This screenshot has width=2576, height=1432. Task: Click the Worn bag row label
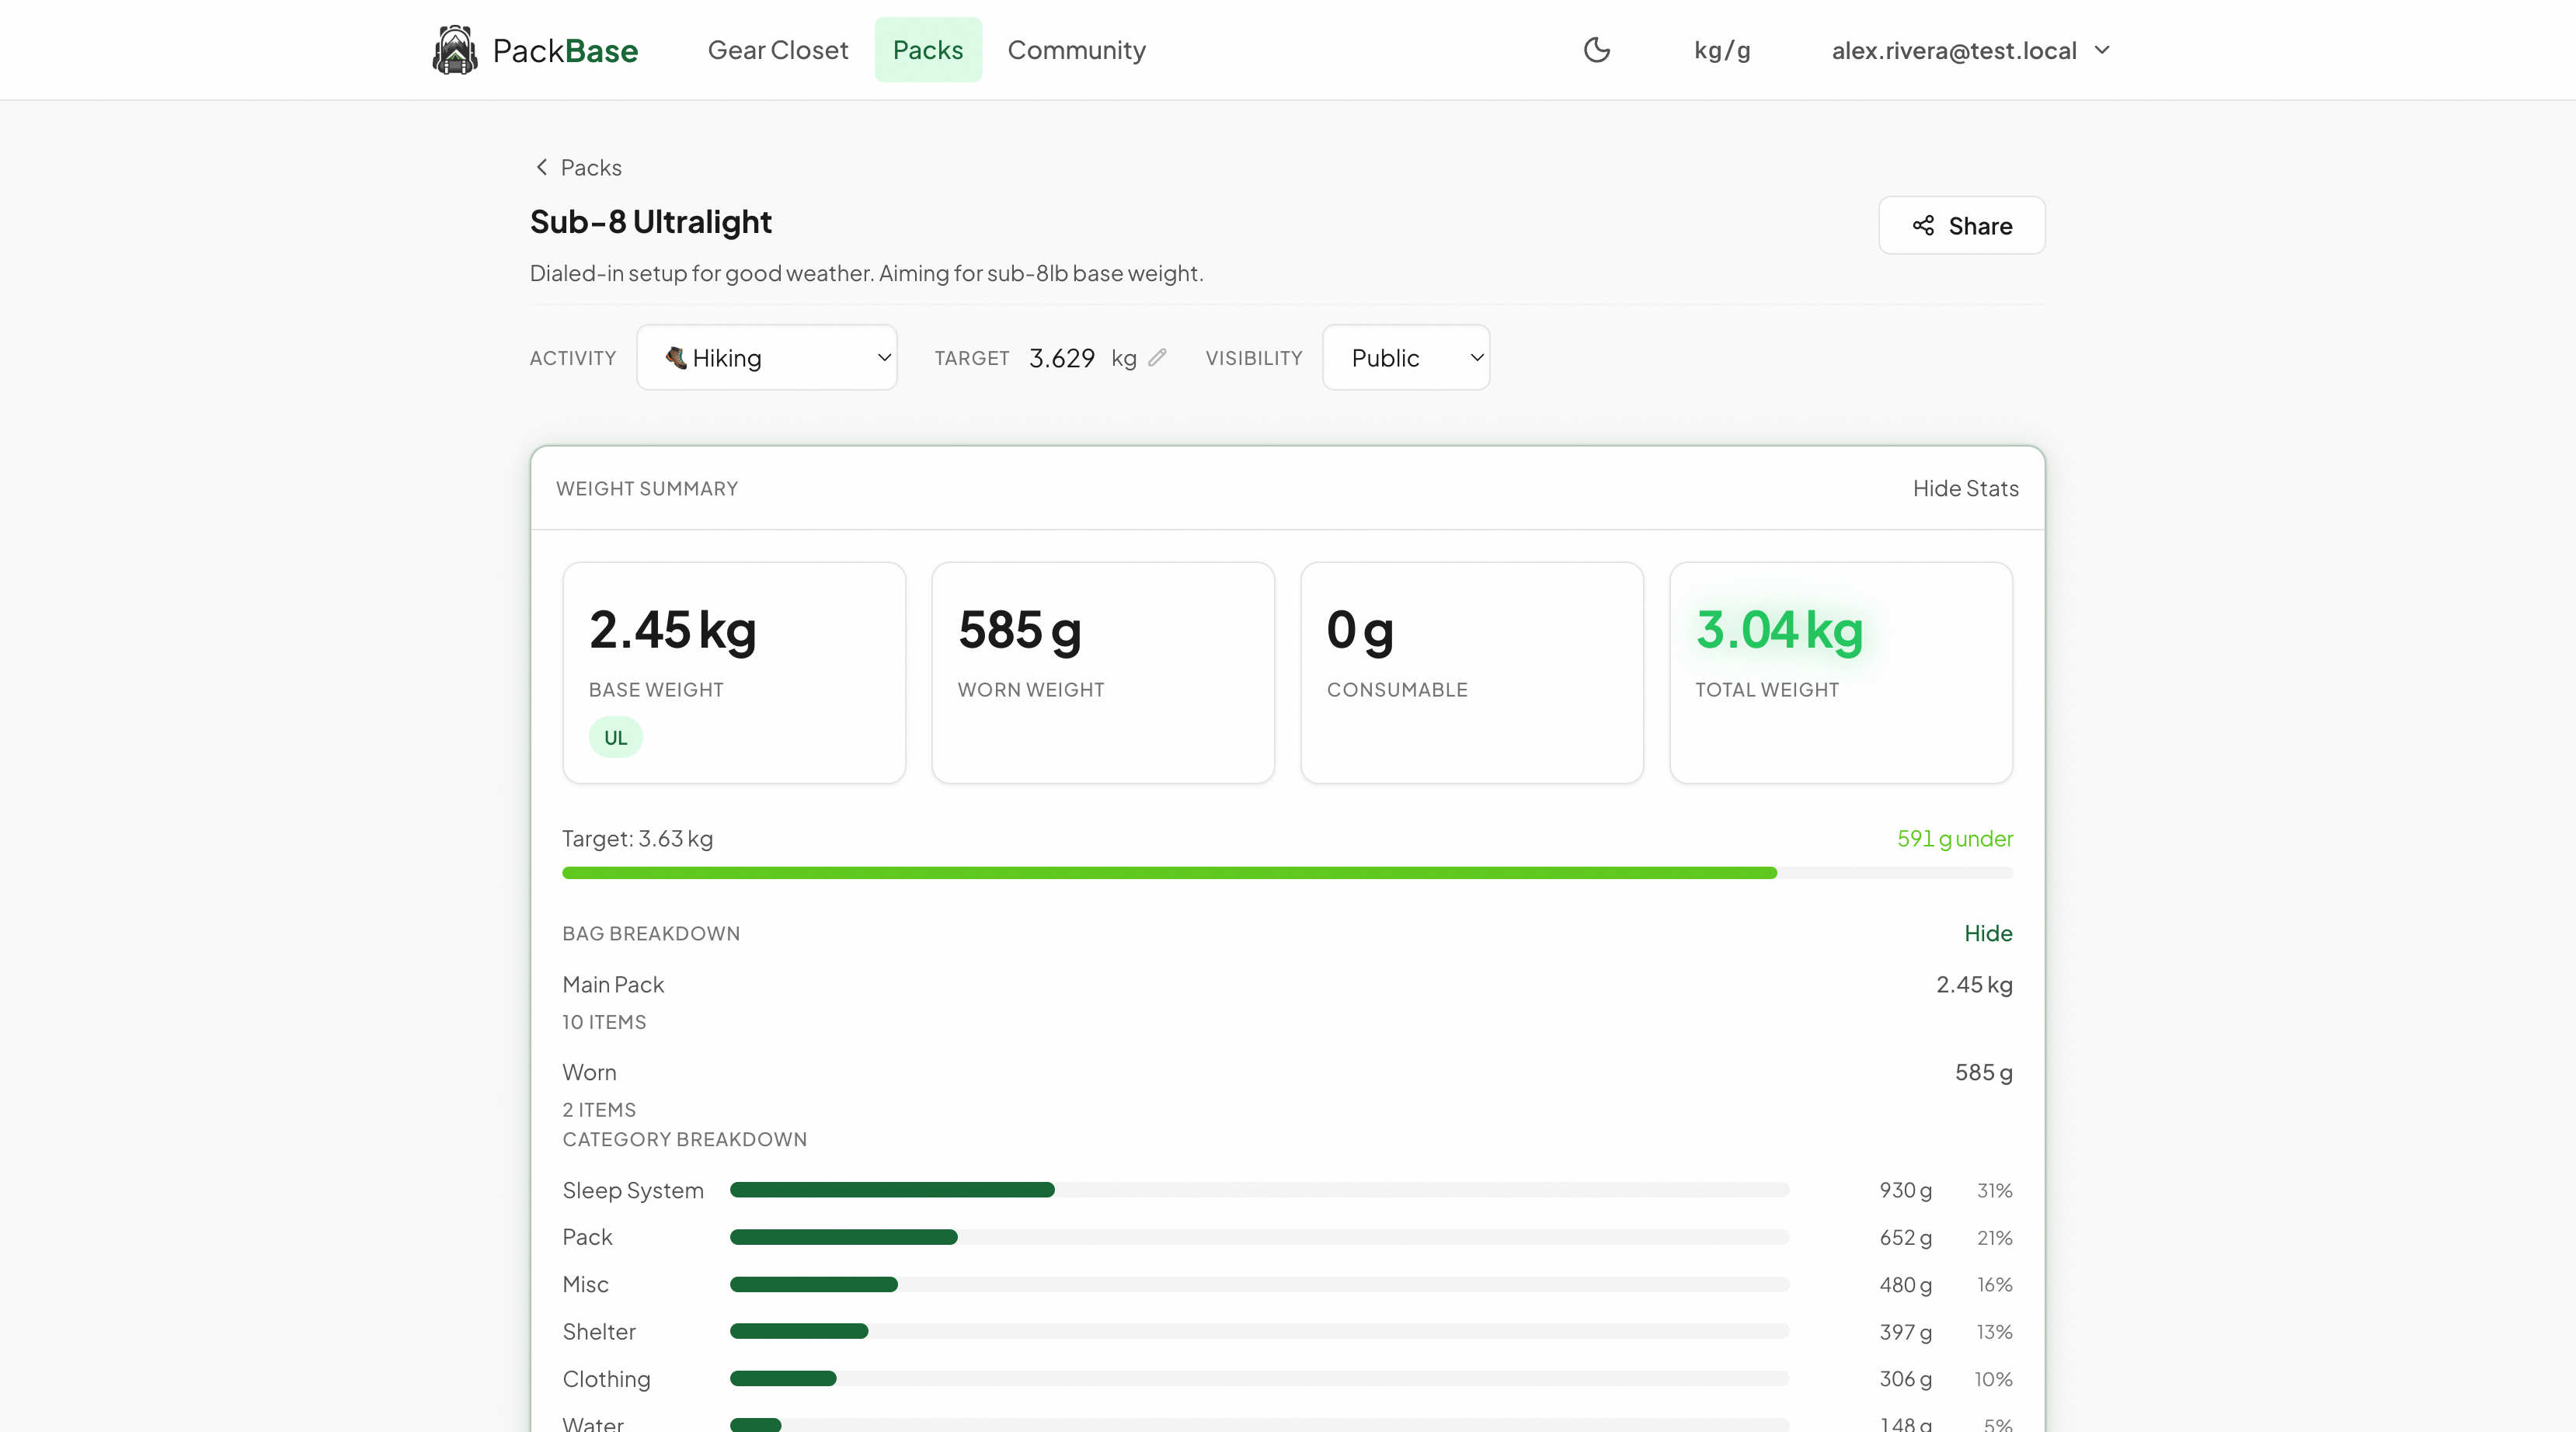589,1072
